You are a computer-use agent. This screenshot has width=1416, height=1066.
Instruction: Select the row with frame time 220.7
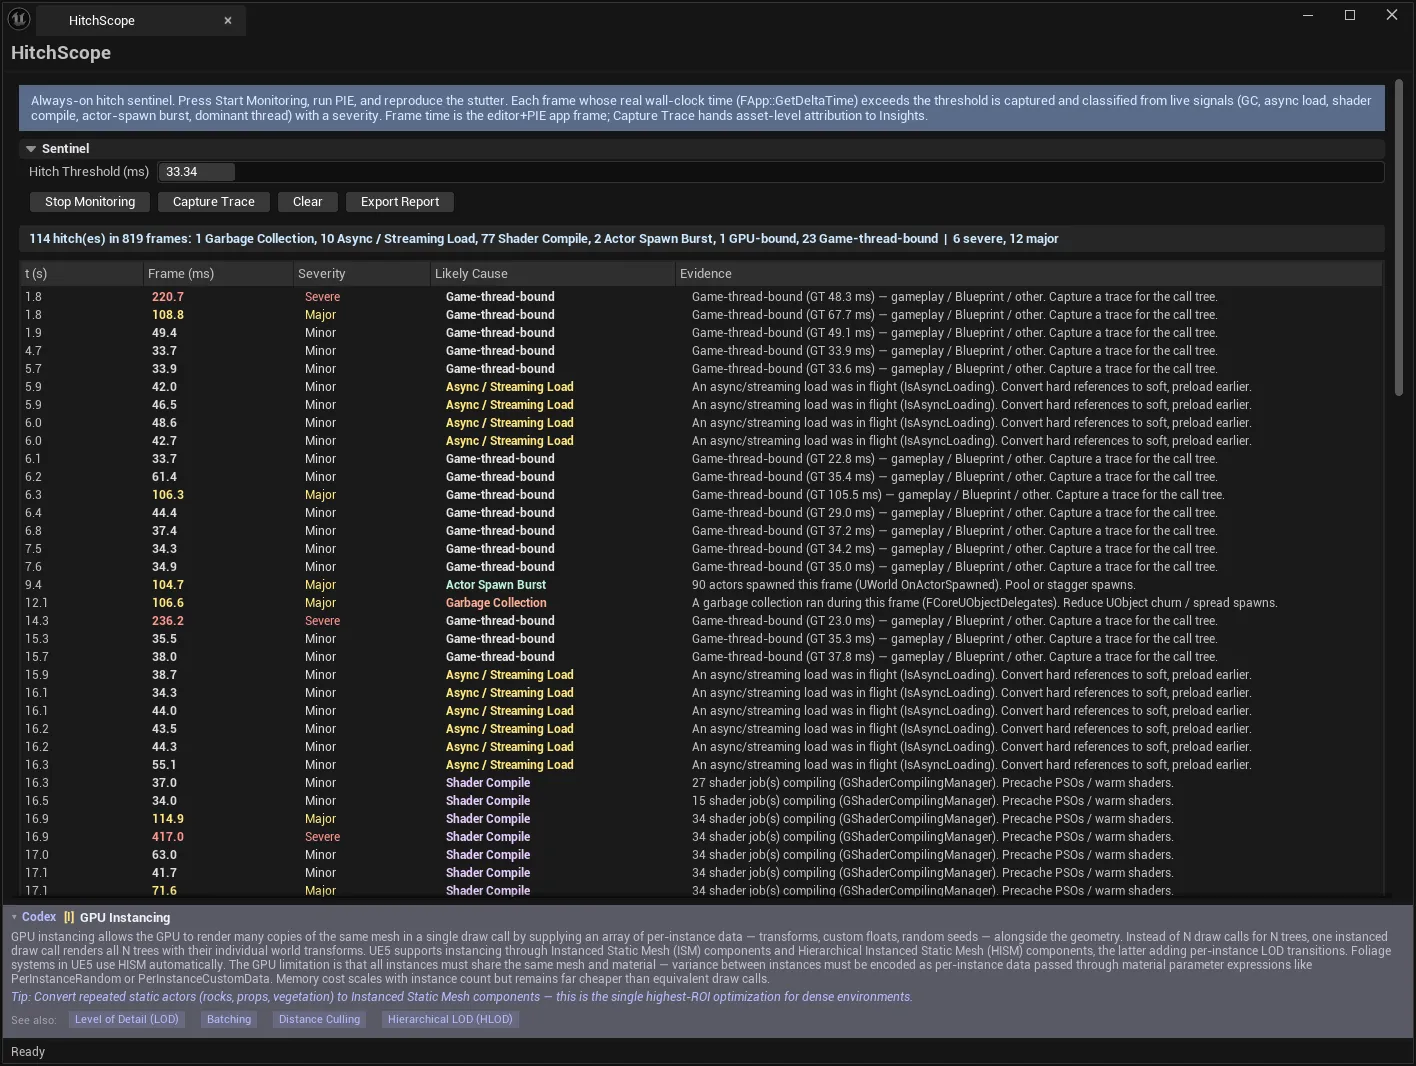tap(701, 297)
